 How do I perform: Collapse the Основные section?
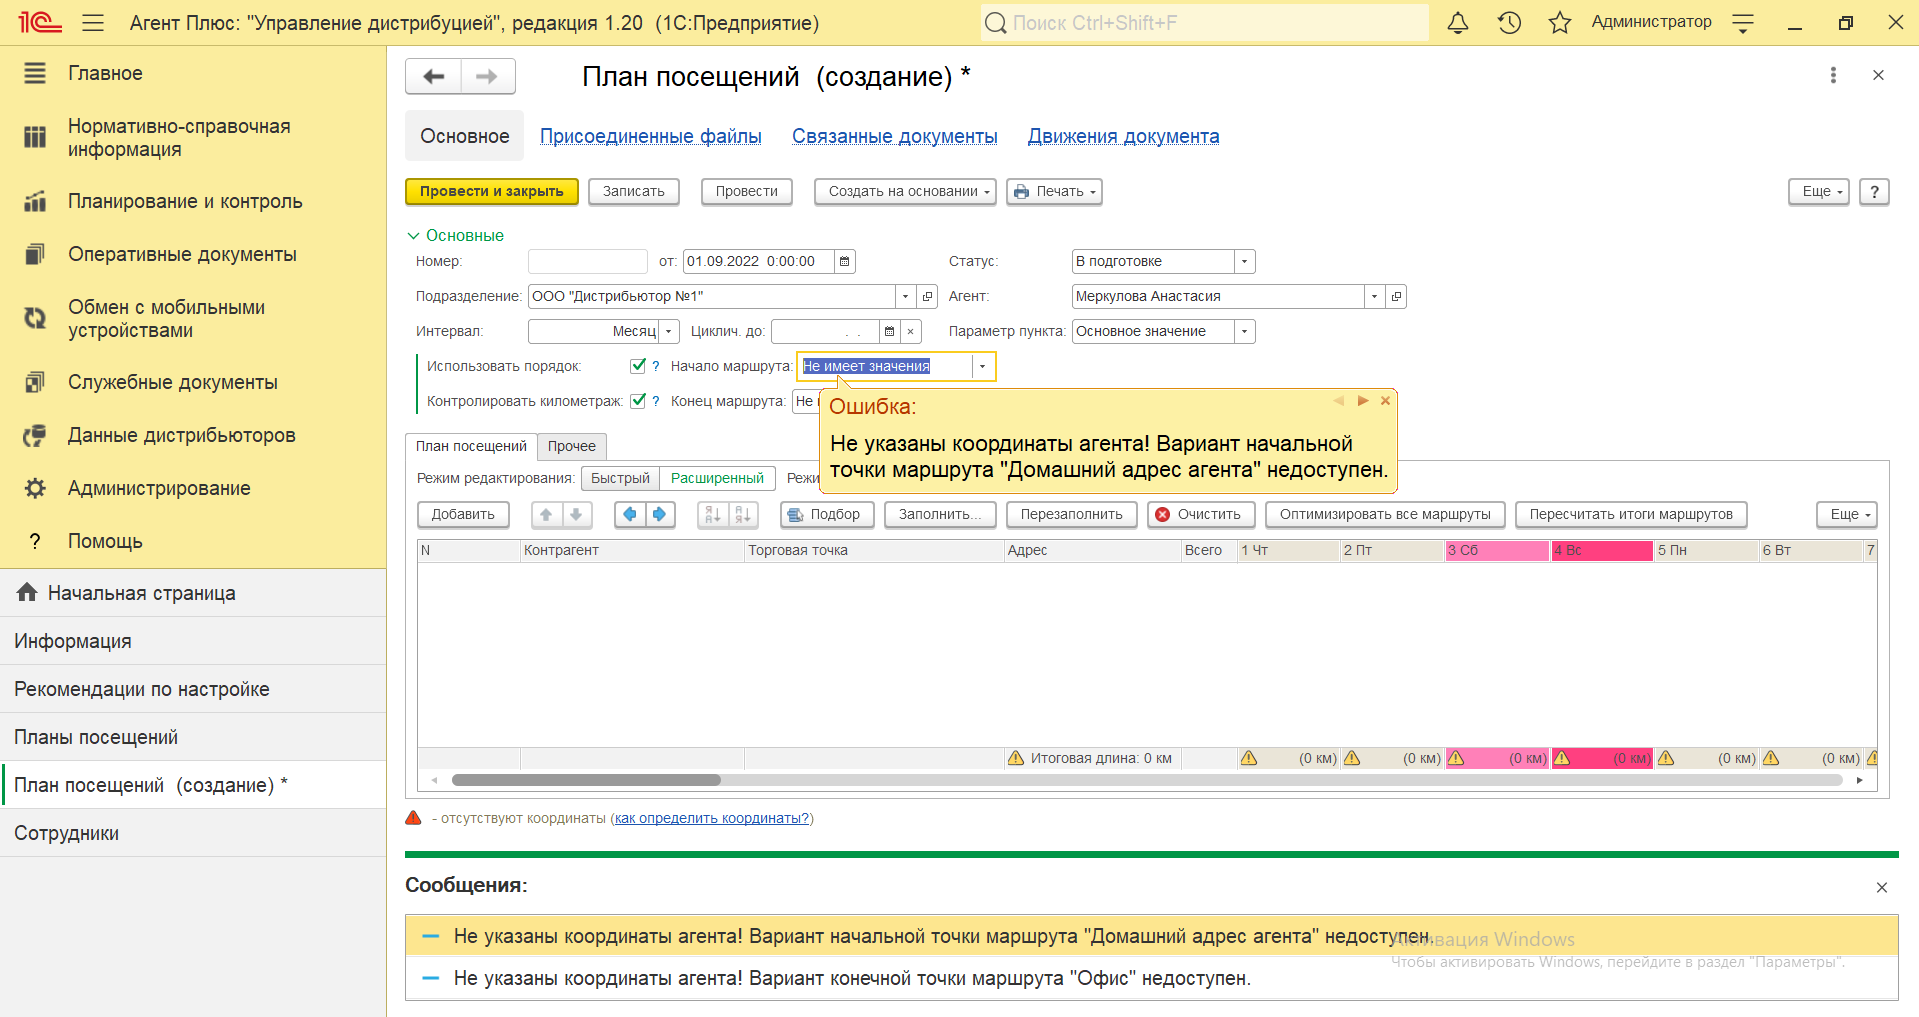coord(455,235)
